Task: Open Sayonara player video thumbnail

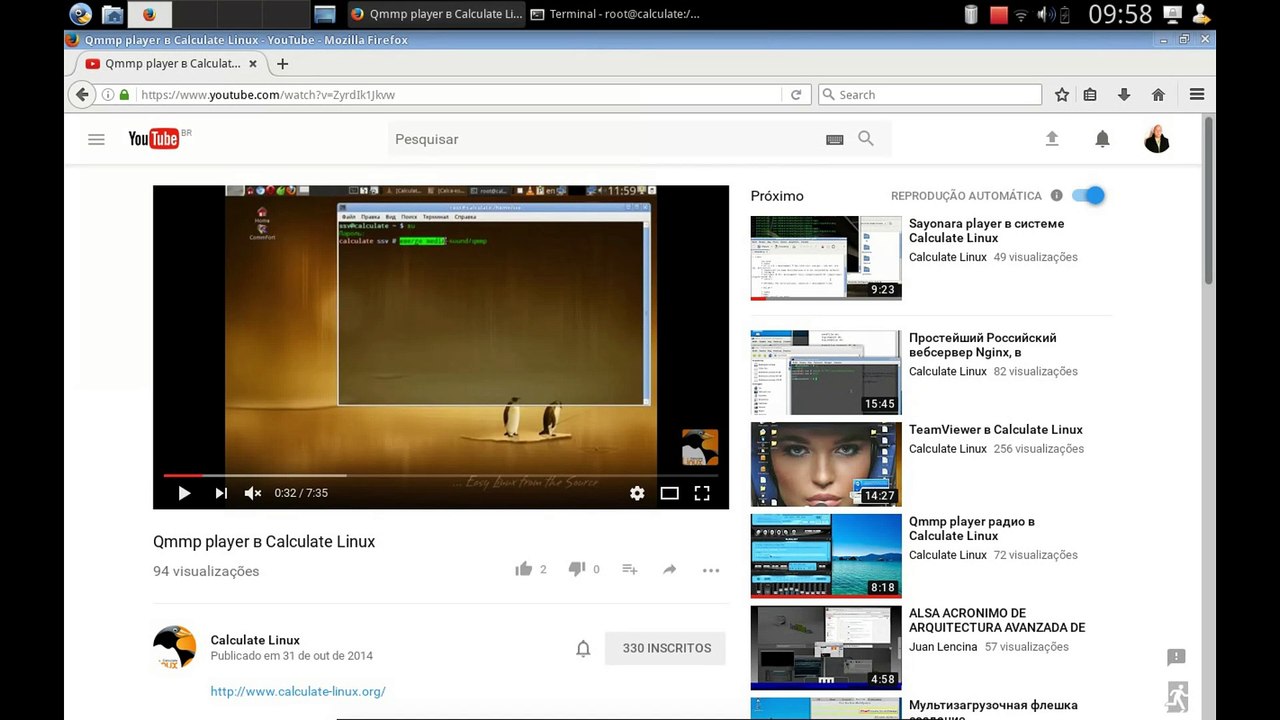Action: pos(826,258)
